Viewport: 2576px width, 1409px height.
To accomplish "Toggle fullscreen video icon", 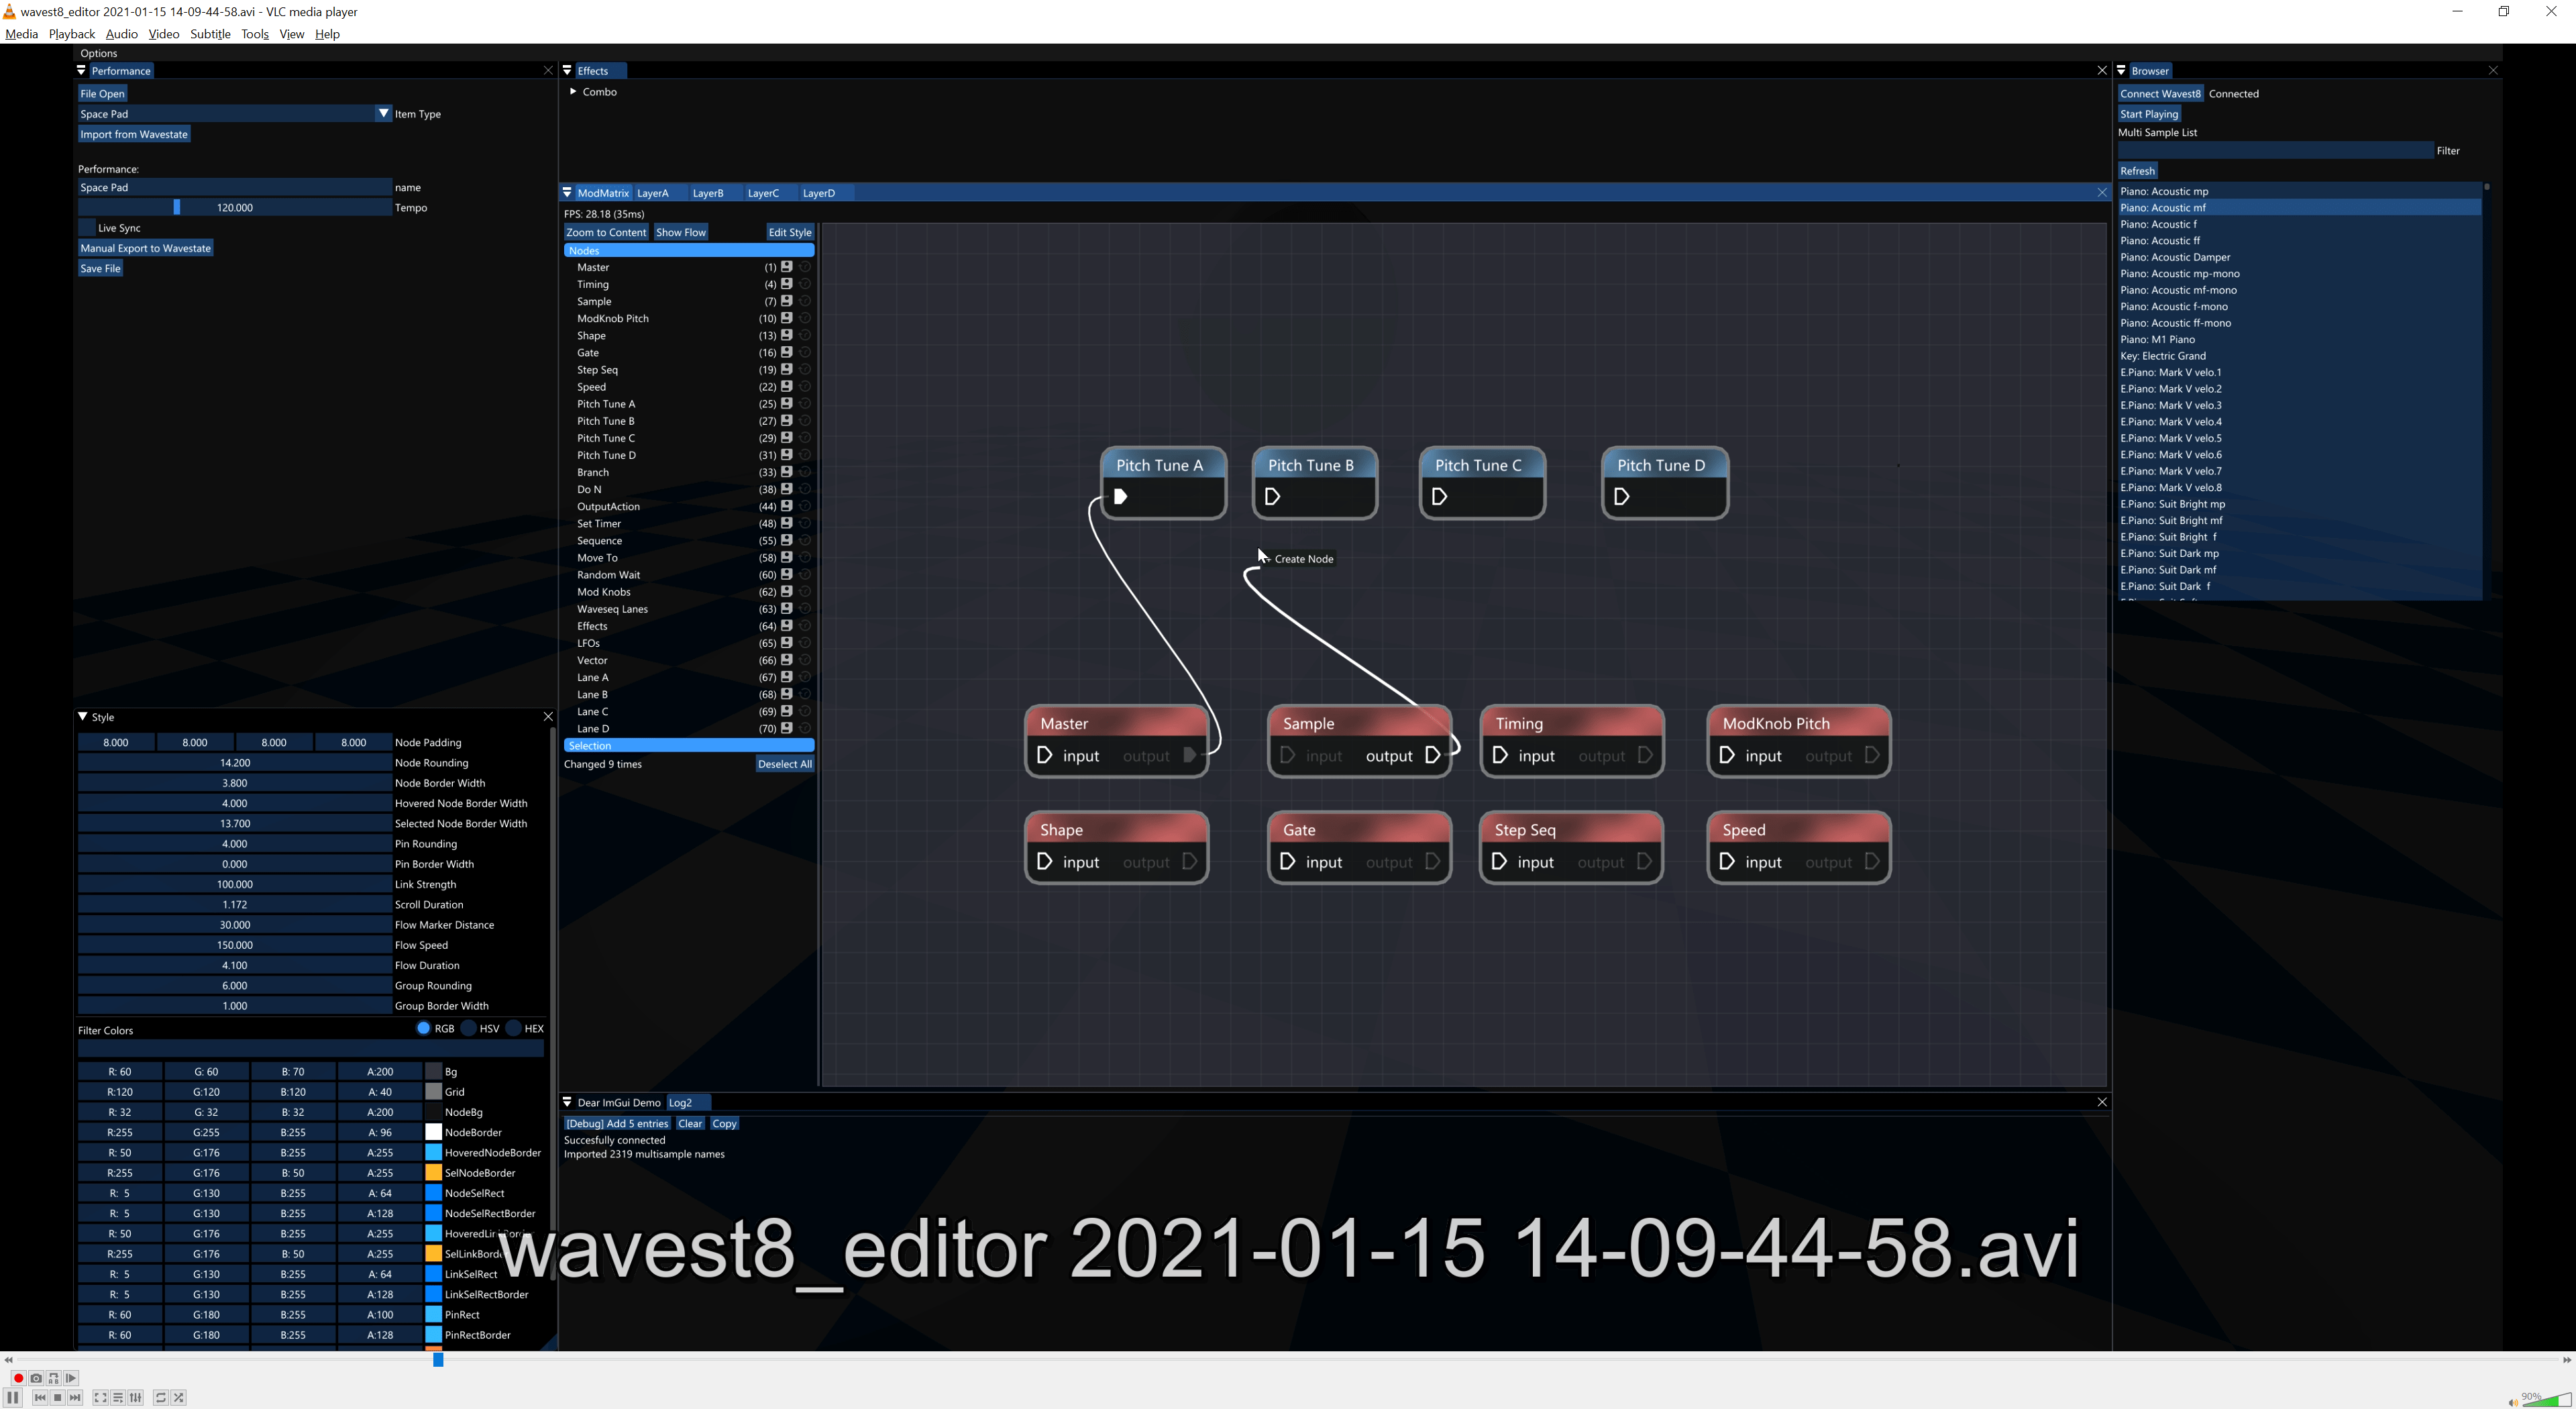I will pyautogui.click(x=100, y=1398).
